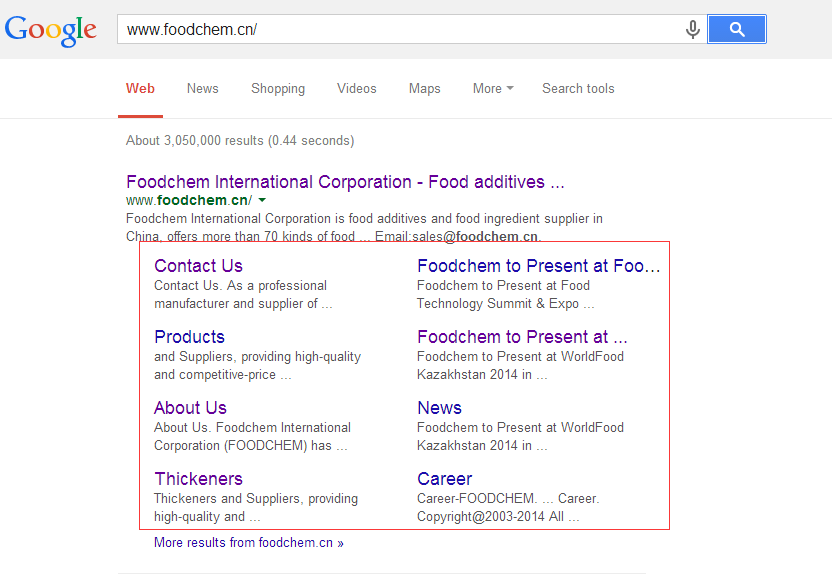
Task: Open Search tools options
Action: tap(578, 89)
